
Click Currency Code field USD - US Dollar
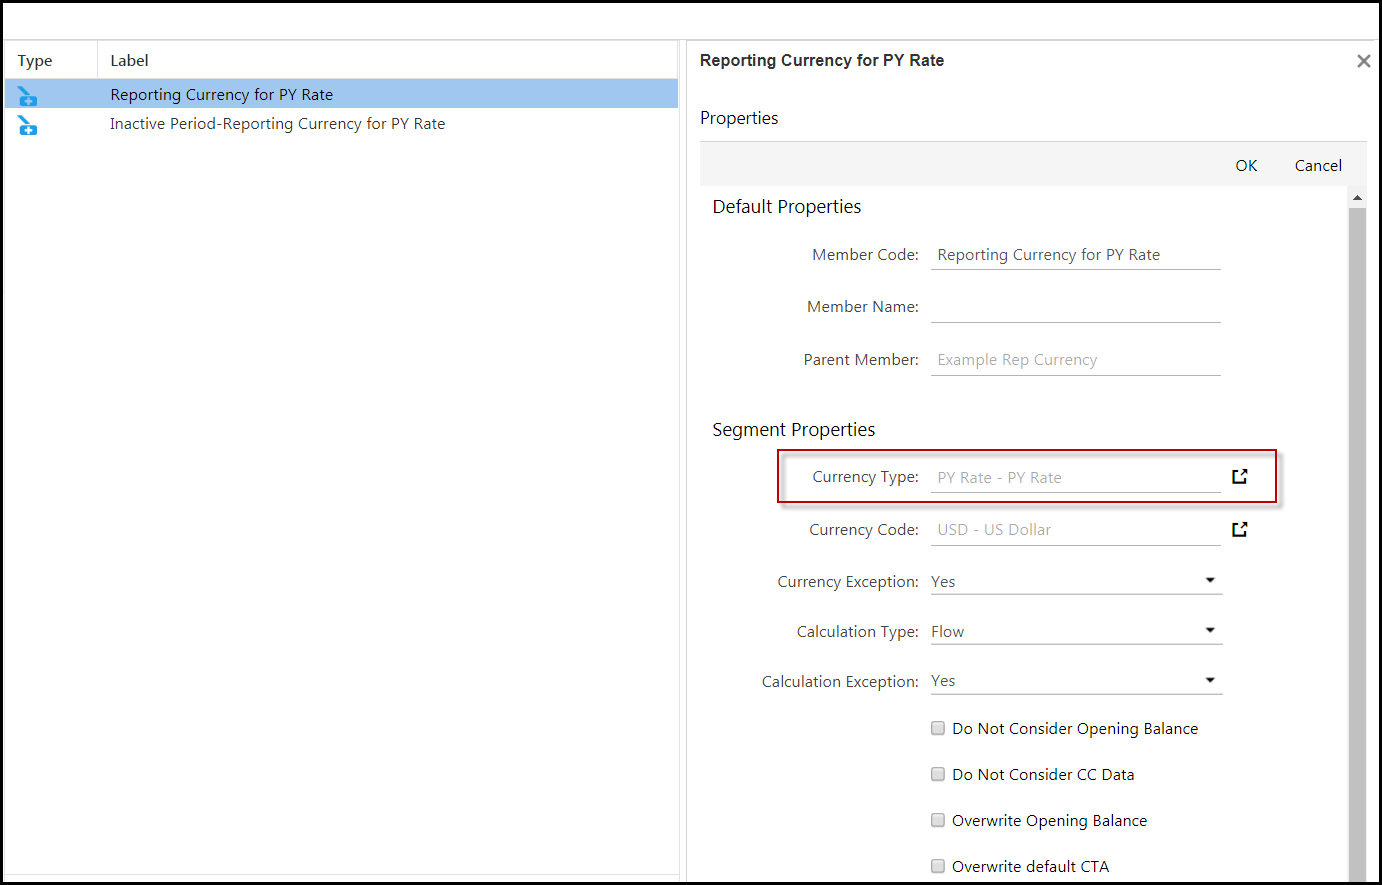(1076, 530)
